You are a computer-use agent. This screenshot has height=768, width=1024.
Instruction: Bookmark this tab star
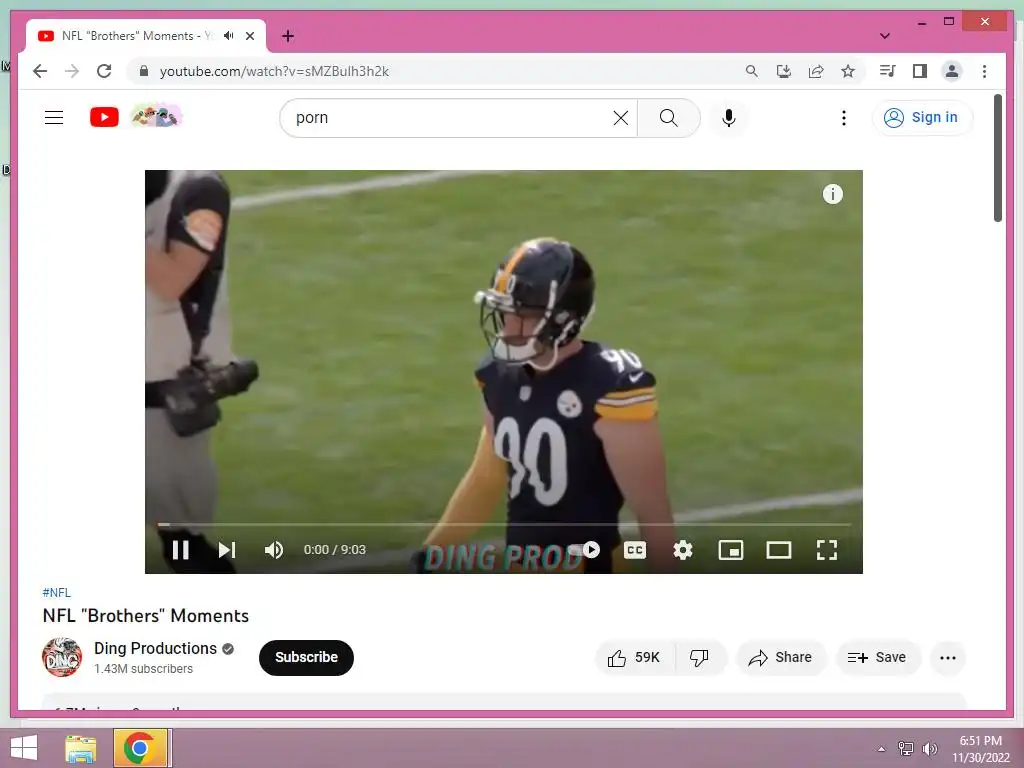tap(848, 71)
